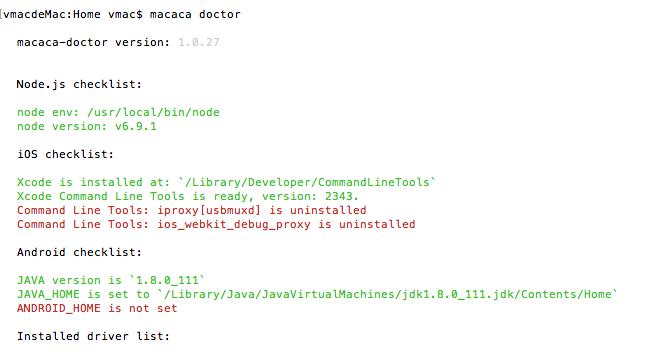Click the JAVA_HOME jdk path text

(387, 294)
